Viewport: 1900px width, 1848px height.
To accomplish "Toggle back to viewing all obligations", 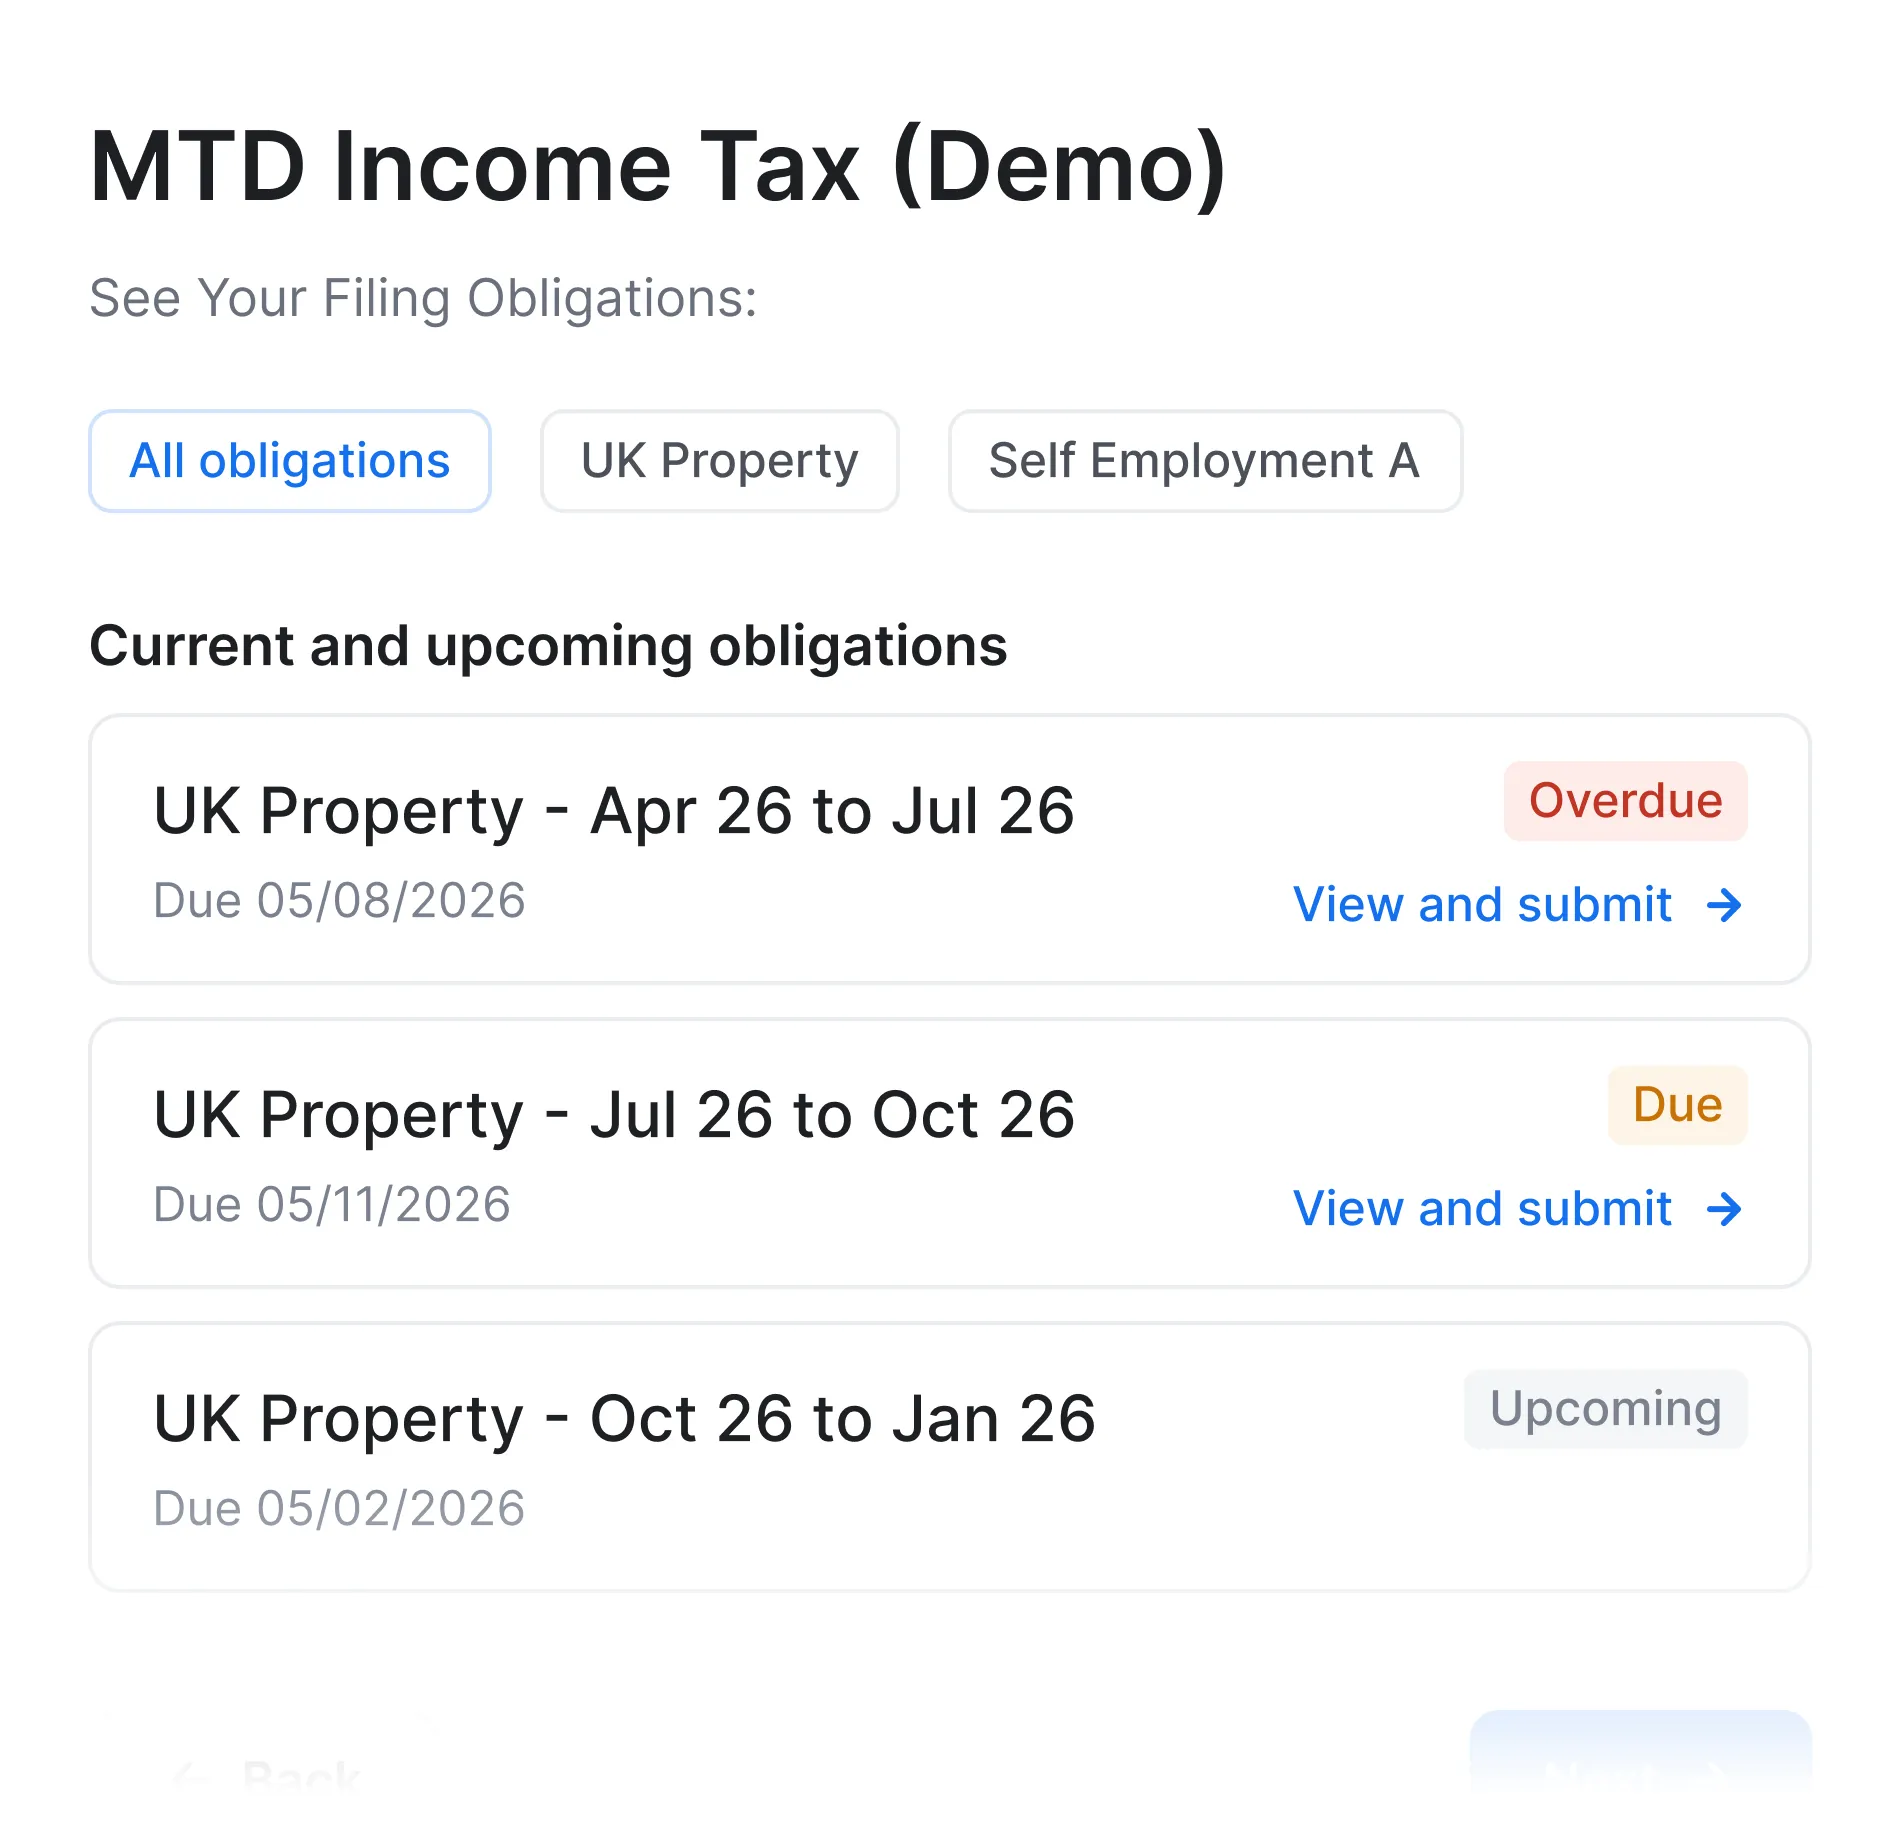I will click(x=289, y=461).
